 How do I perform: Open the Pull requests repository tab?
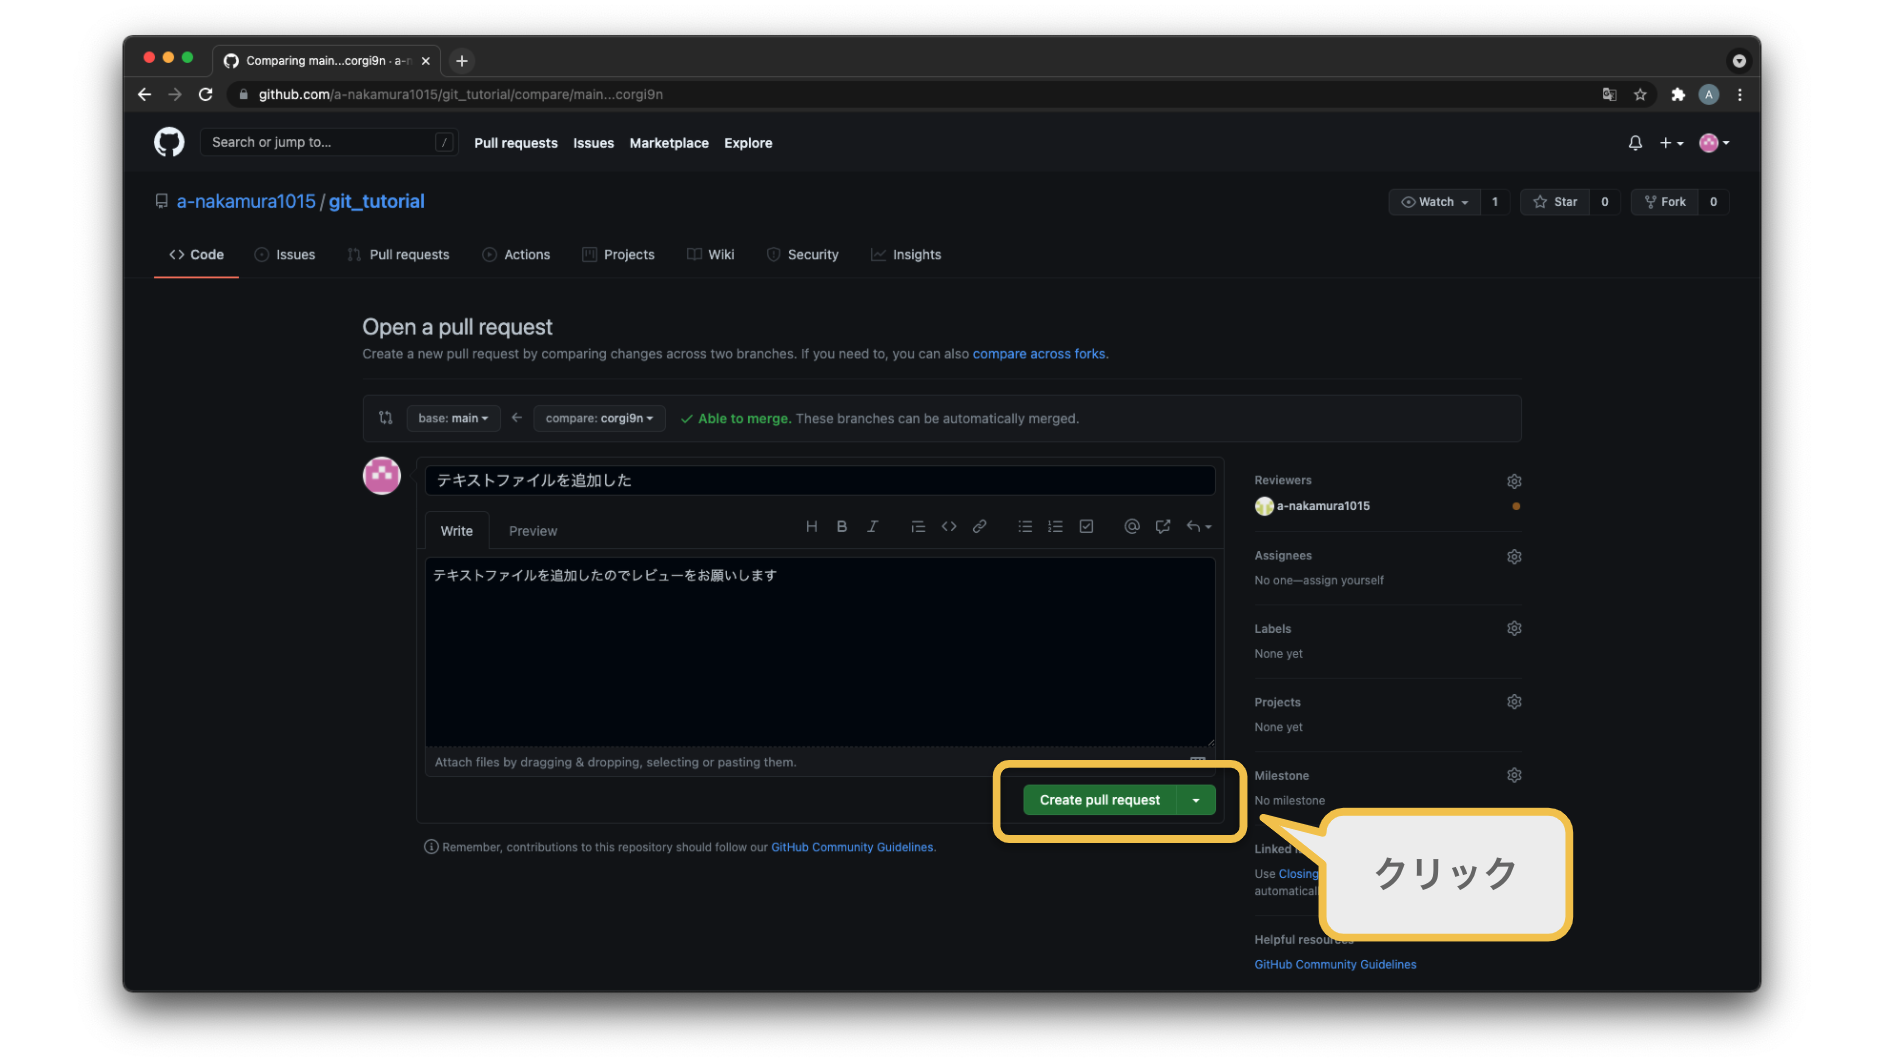tap(398, 255)
